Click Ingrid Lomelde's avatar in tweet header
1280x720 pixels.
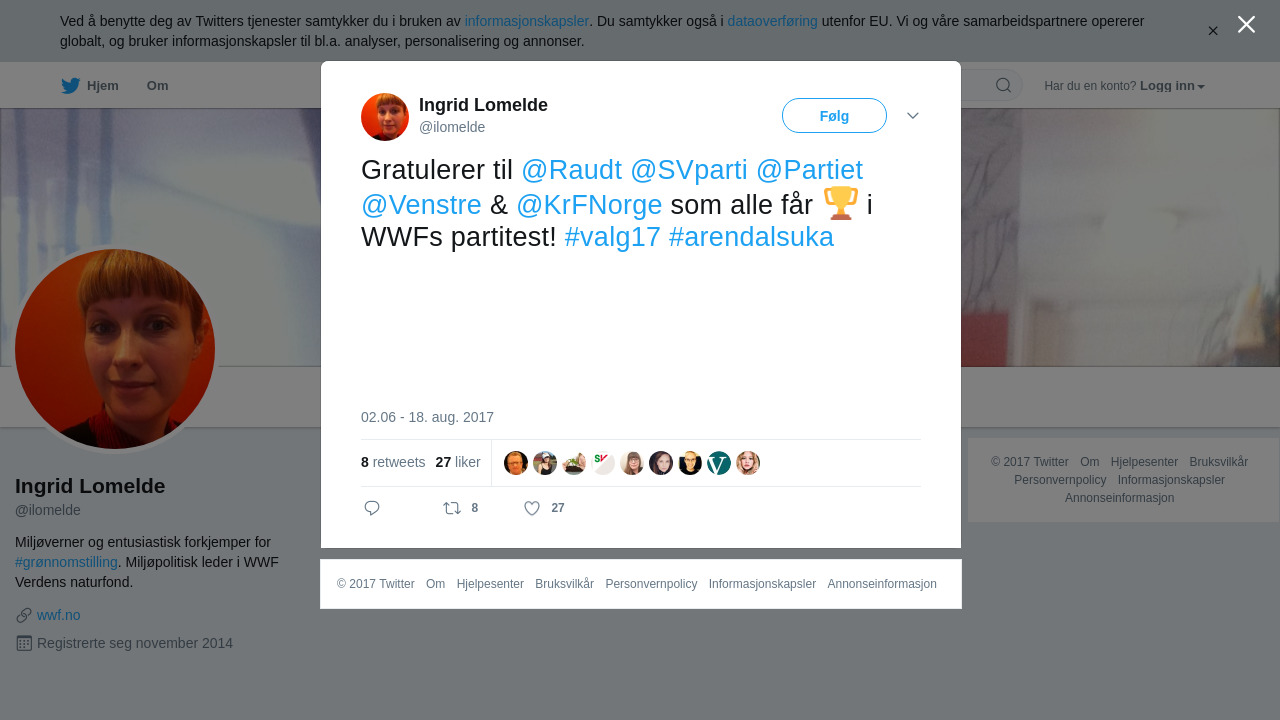tap(385, 117)
